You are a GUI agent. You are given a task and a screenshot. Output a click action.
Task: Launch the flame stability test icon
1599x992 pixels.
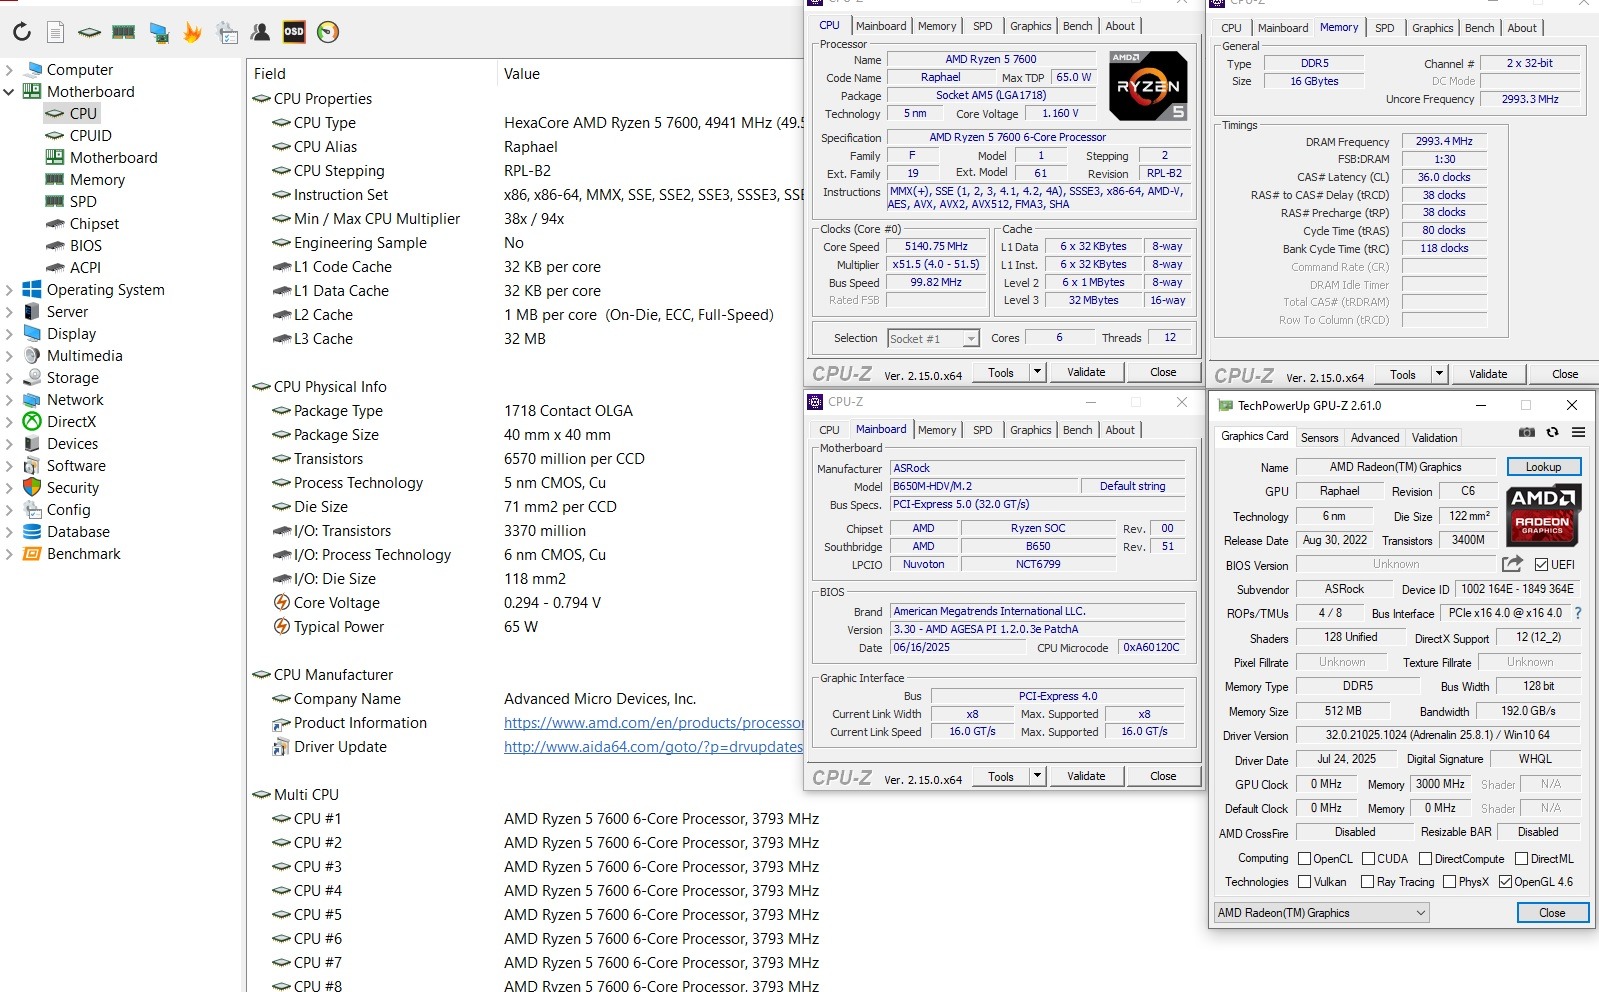point(192,32)
